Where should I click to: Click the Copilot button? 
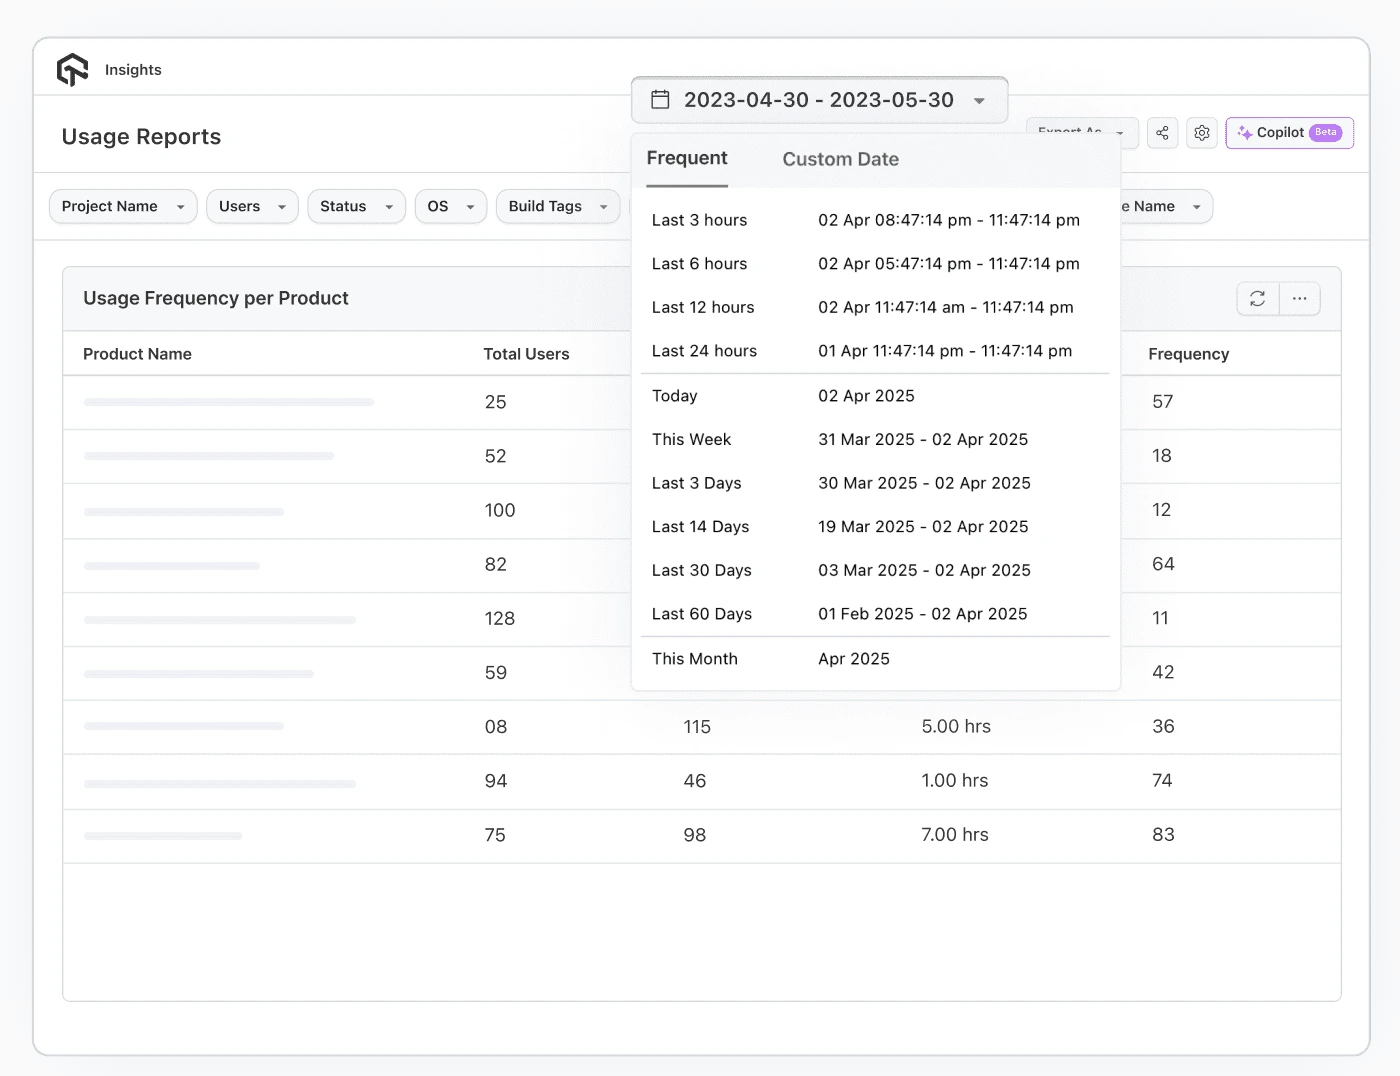click(x=1289, y=132)
